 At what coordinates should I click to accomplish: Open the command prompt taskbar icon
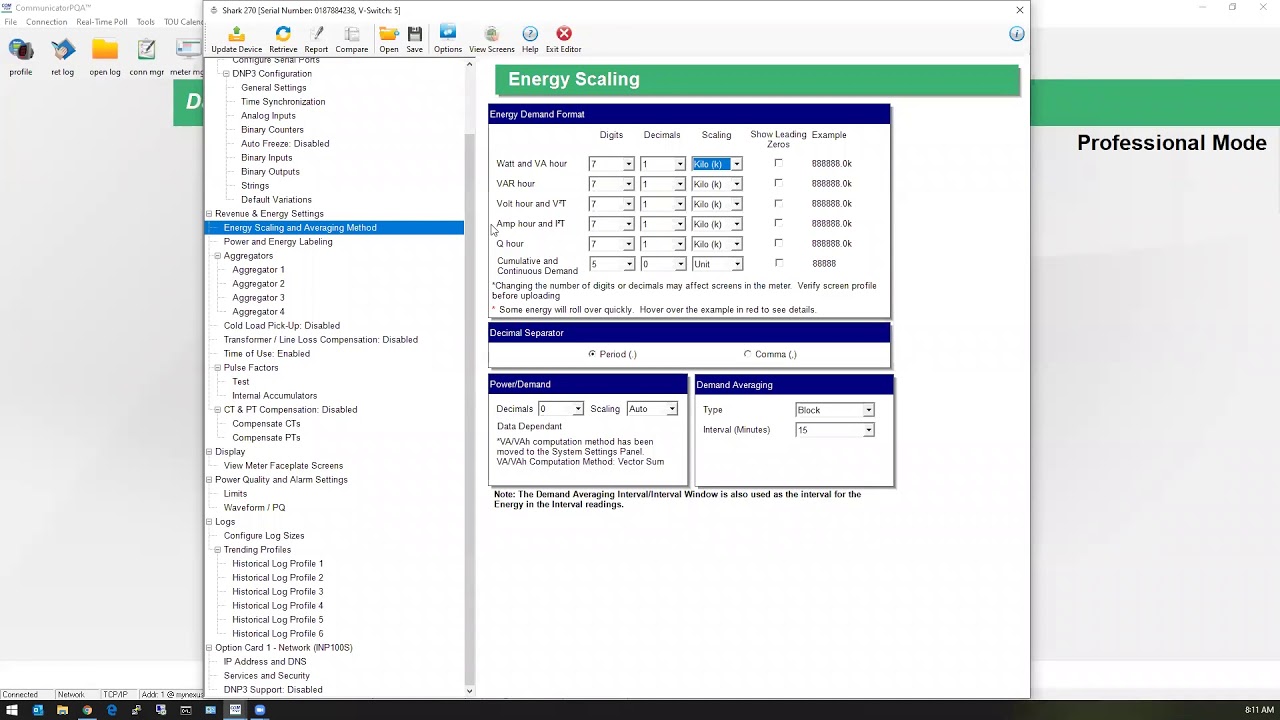186,710
